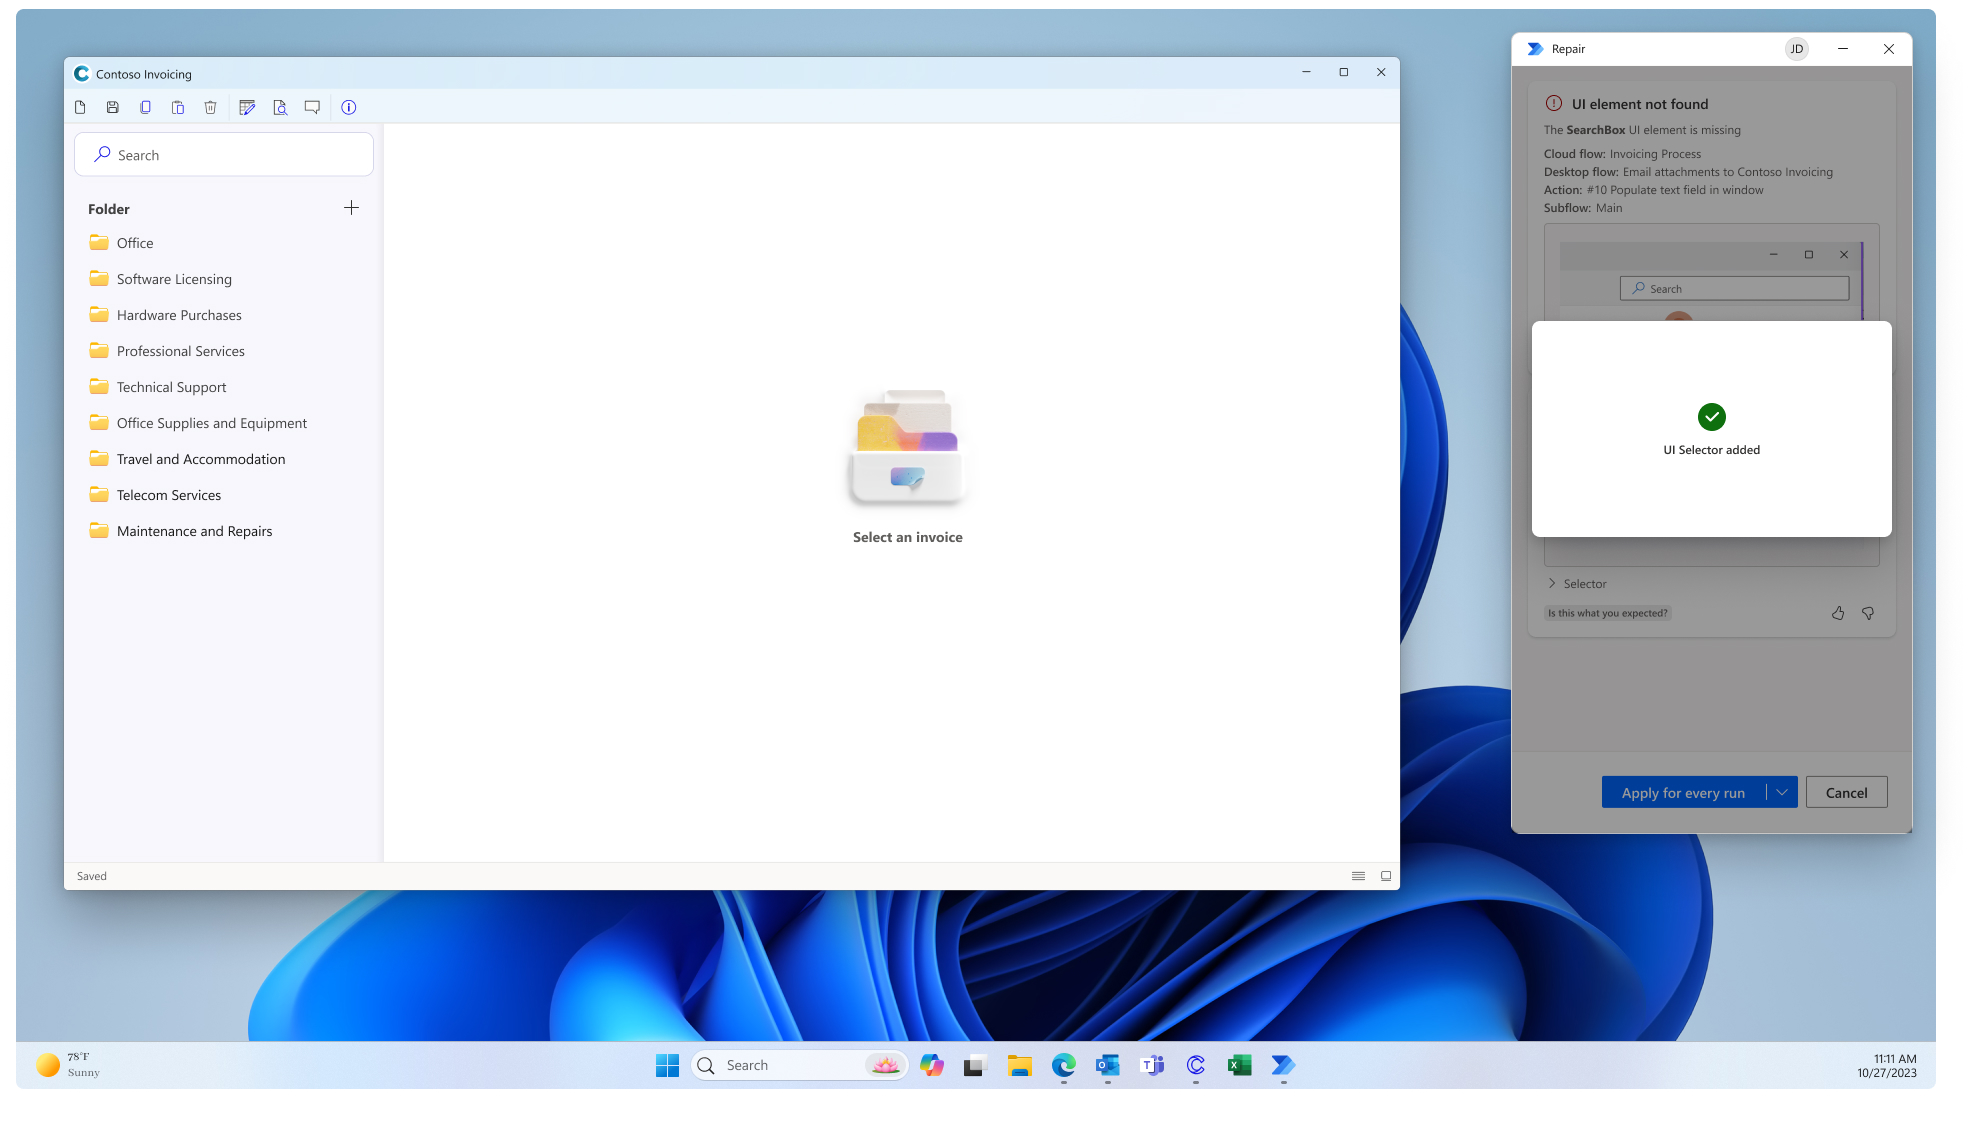The height and width of the screenshot is (1131, 1971).
Task: Click the info icon in Contoso Invoicing toolbar
Action: pyautogui.click(x=348, y=107)
